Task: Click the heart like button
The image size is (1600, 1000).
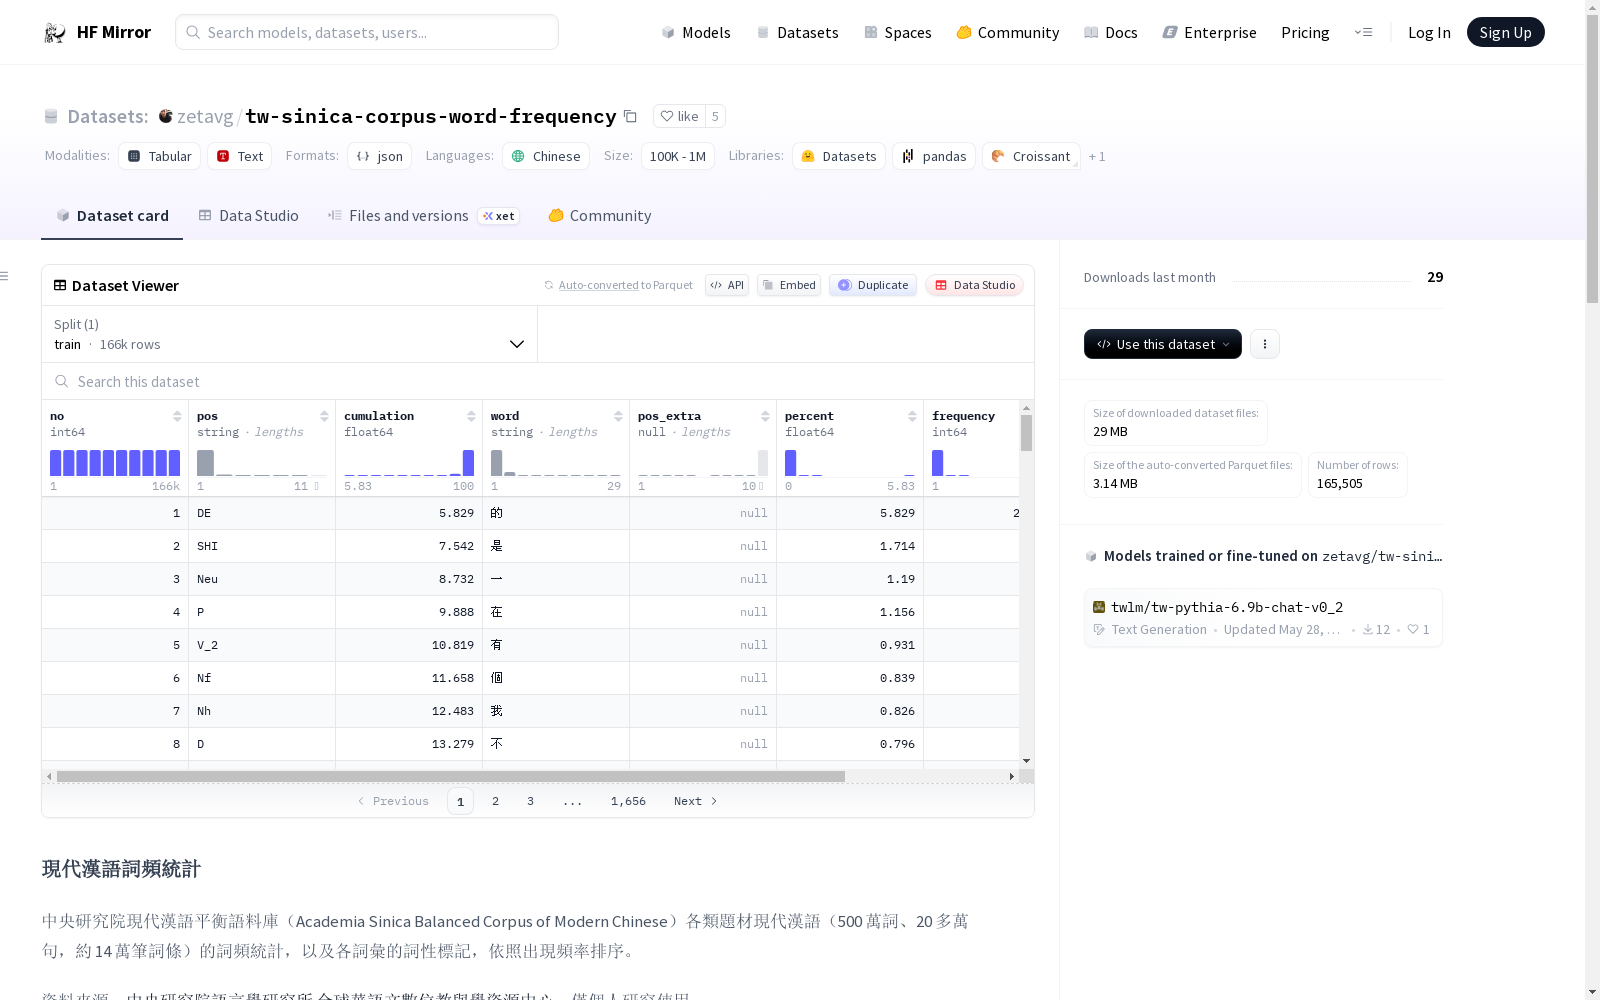Action: (679, 116)
